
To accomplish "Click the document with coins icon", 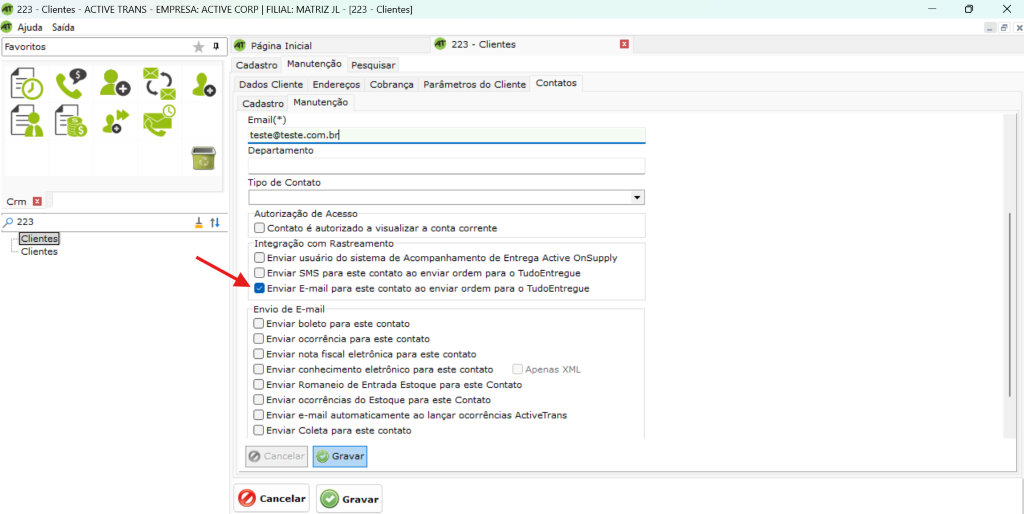I will click(x=71, y=121).
